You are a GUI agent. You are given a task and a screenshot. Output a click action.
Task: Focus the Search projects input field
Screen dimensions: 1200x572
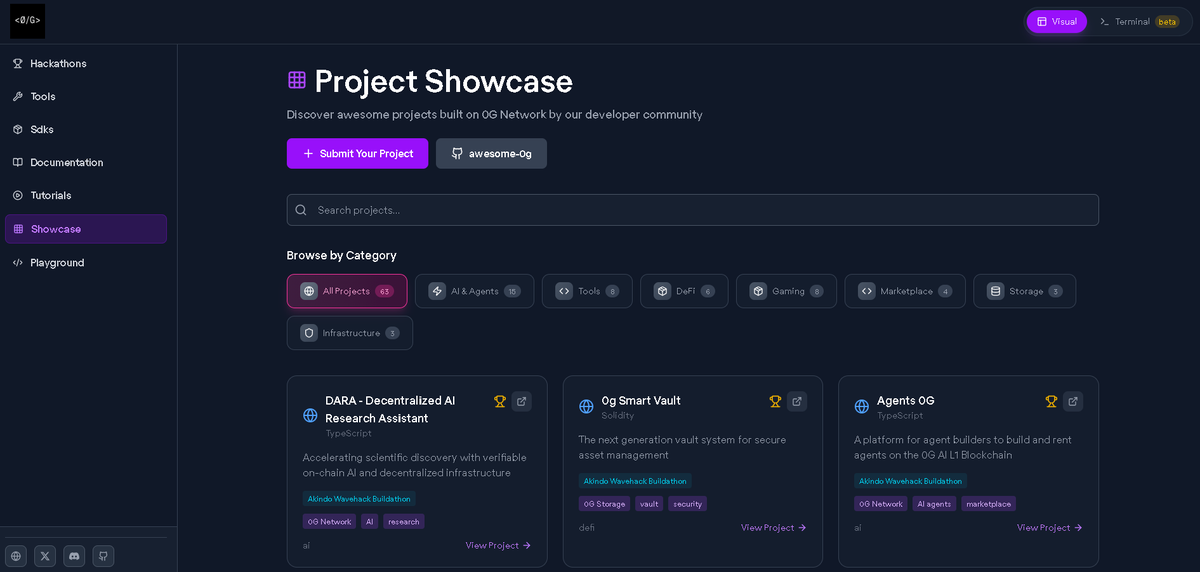693,210
